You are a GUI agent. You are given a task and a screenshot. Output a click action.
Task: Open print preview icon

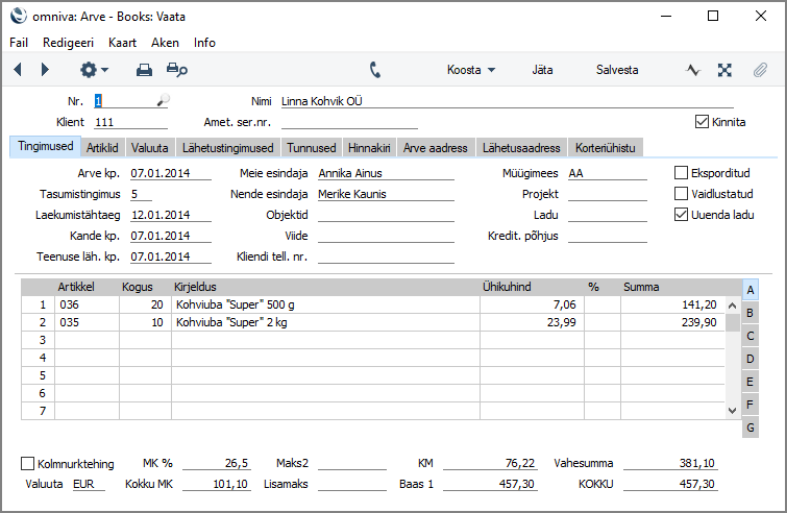click(177, 70)
